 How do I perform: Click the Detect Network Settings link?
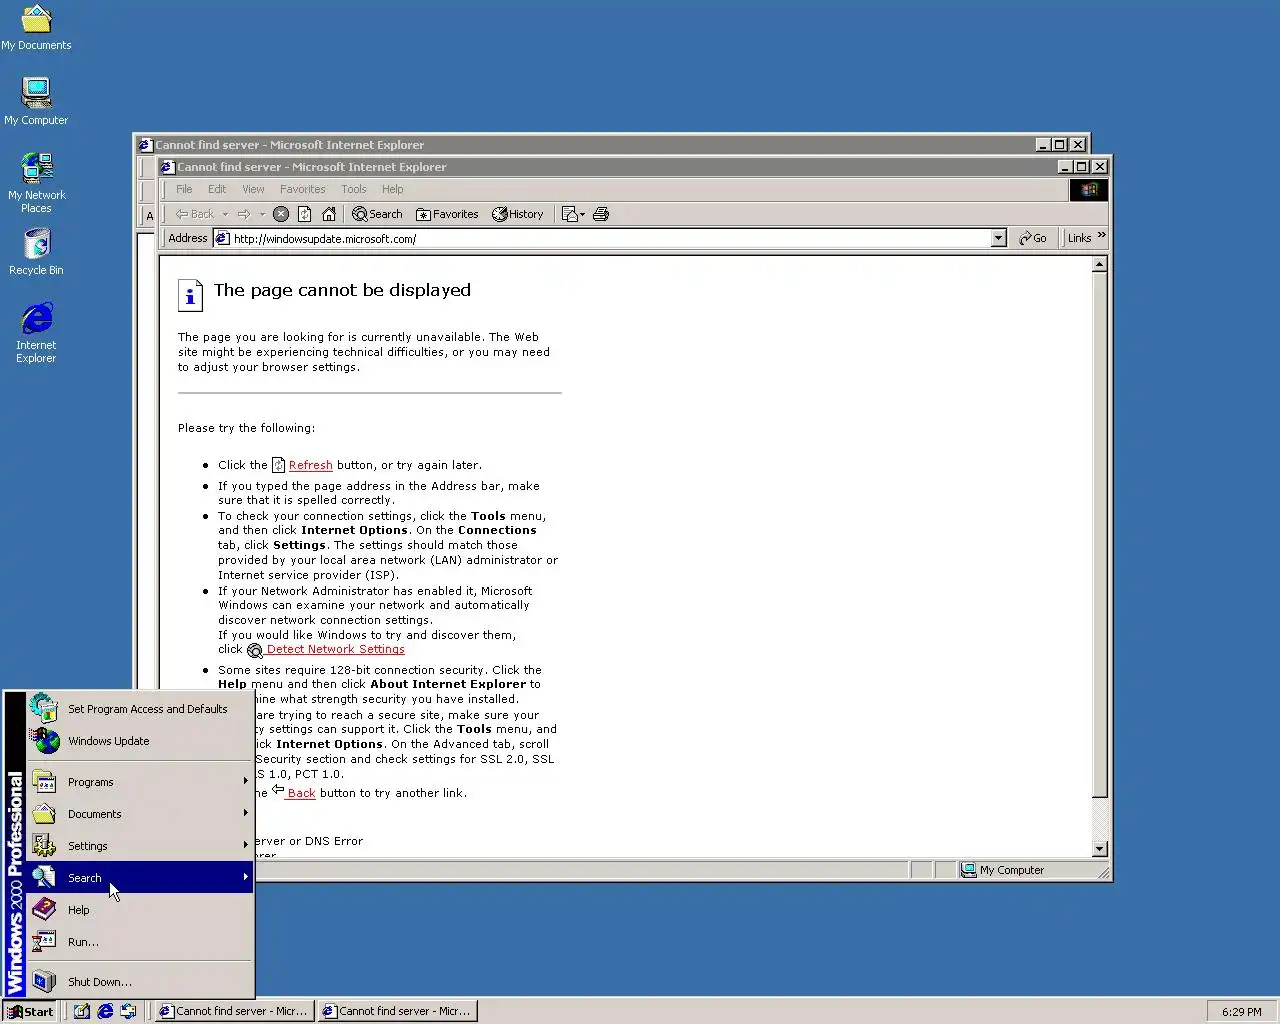coord(335,649)
